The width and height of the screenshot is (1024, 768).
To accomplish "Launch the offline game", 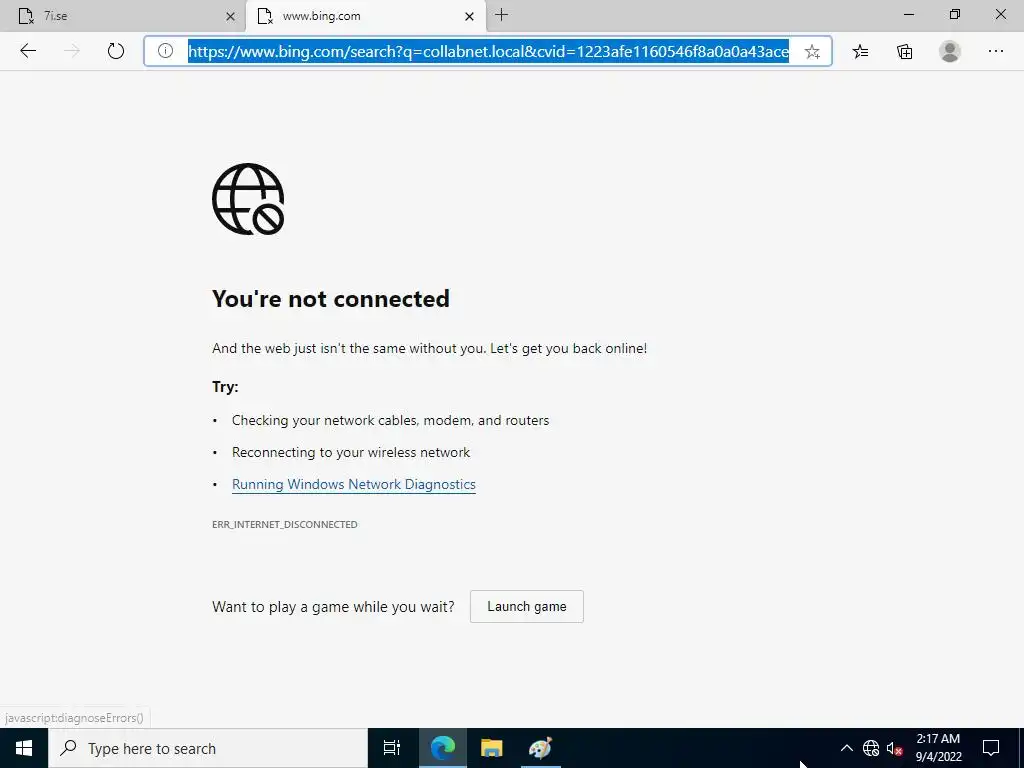I will [526, 607].
